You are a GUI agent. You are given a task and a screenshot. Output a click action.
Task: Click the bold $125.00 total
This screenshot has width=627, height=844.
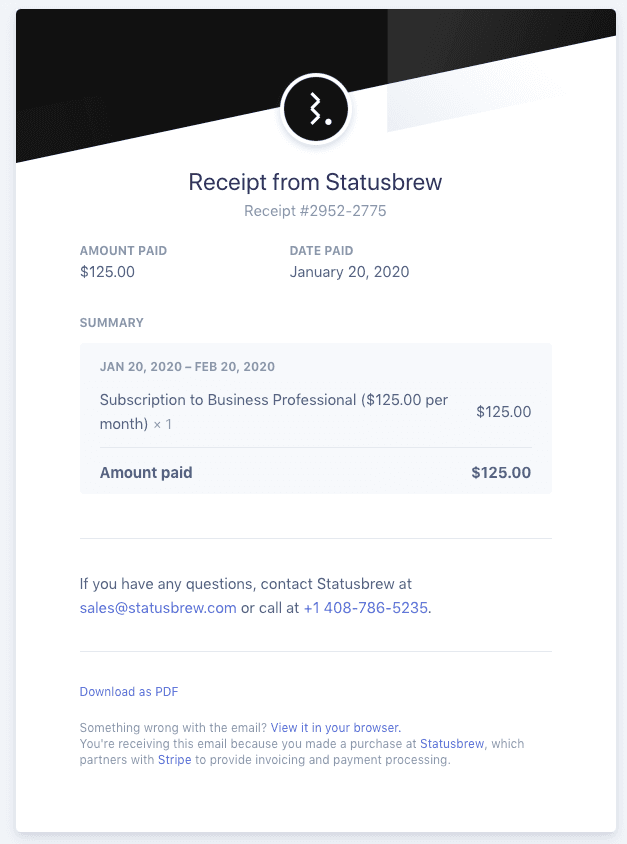[501, 473]
